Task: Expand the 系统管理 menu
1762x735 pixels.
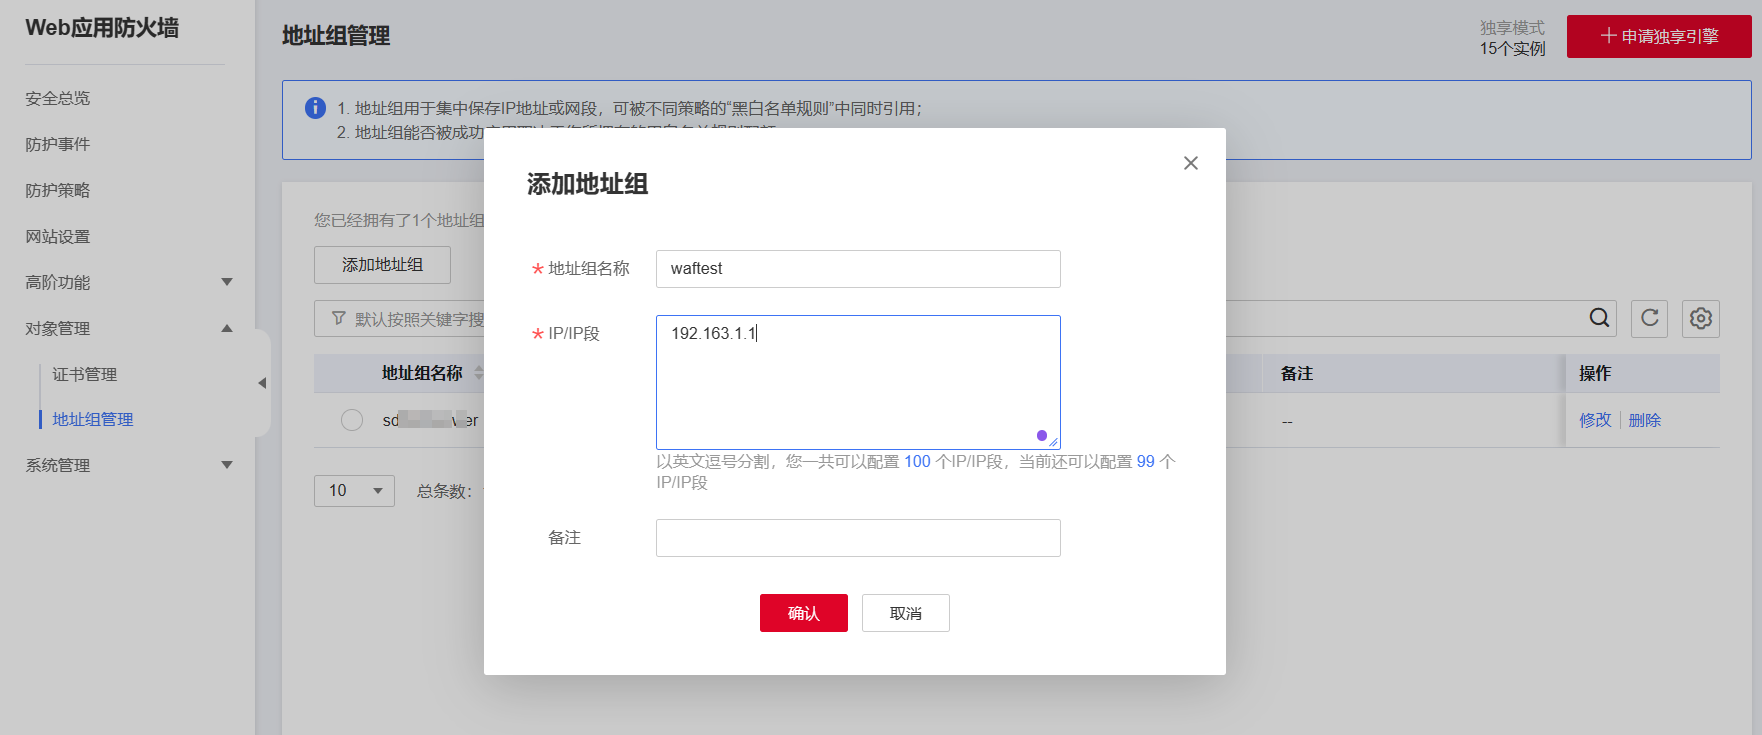Action: pos(227,465)
